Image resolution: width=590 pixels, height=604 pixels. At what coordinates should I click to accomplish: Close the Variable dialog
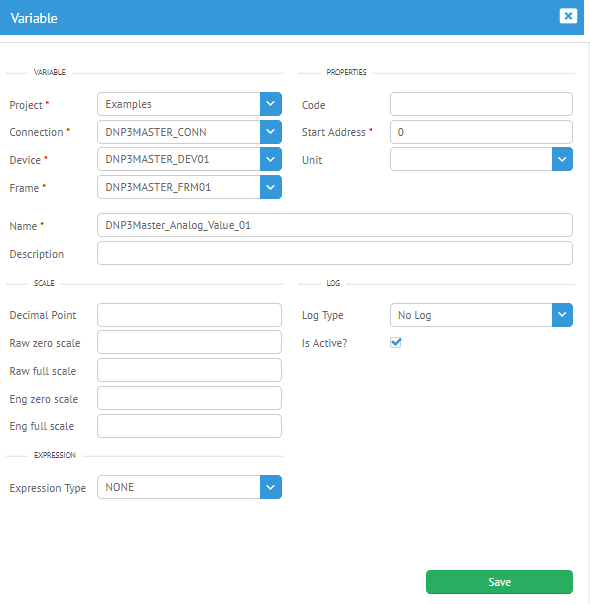[568, 16]
